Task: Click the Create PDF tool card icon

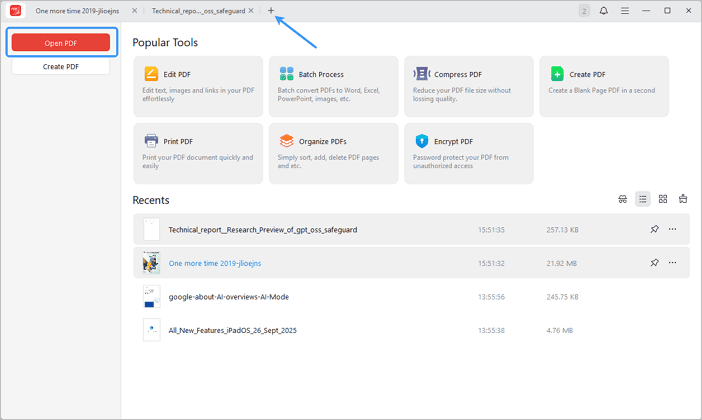Action: pos(557,74)
